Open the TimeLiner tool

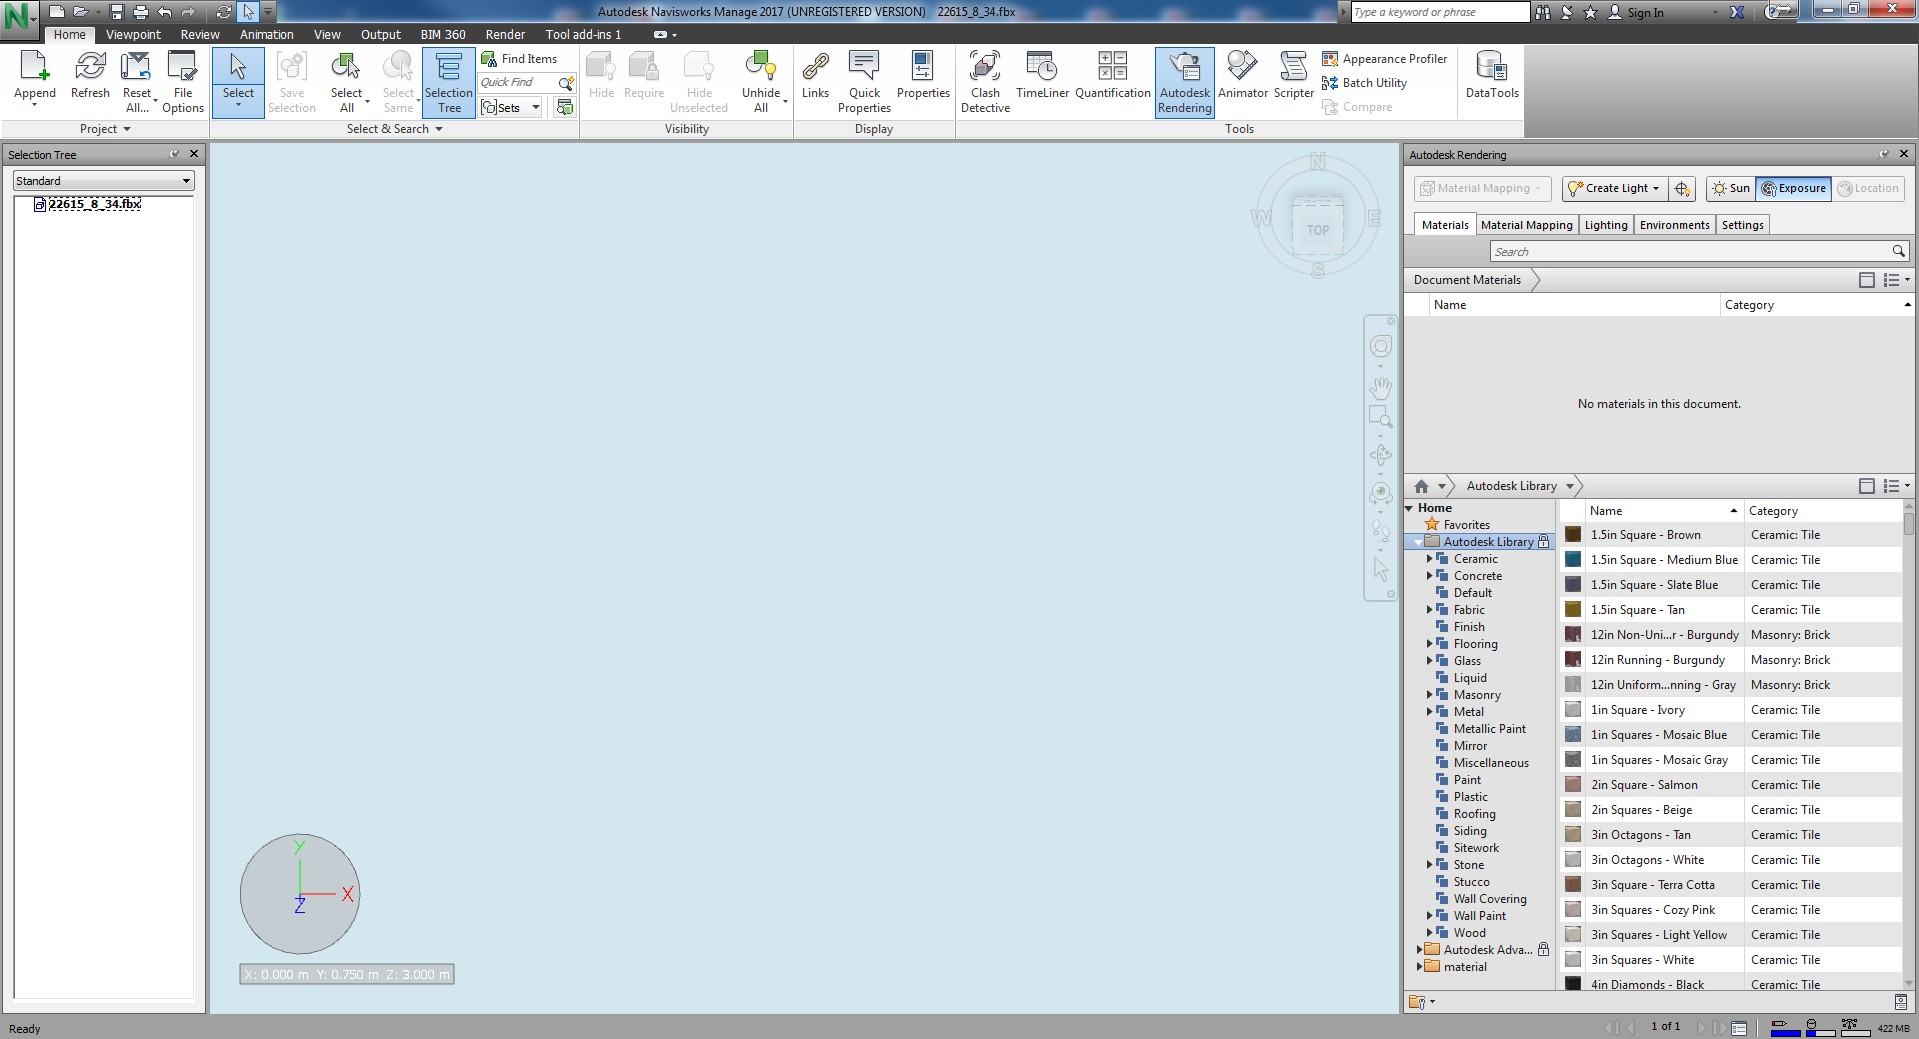pyautogui.click(x=1042, y=76)
